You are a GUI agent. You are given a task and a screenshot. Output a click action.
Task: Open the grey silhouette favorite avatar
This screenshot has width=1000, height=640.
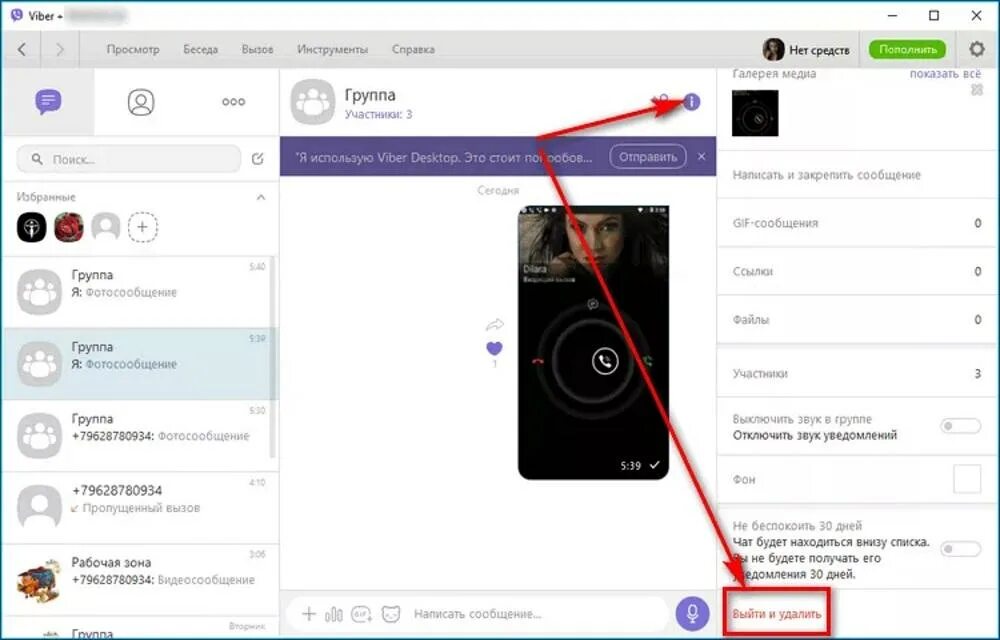pos(106,227)
